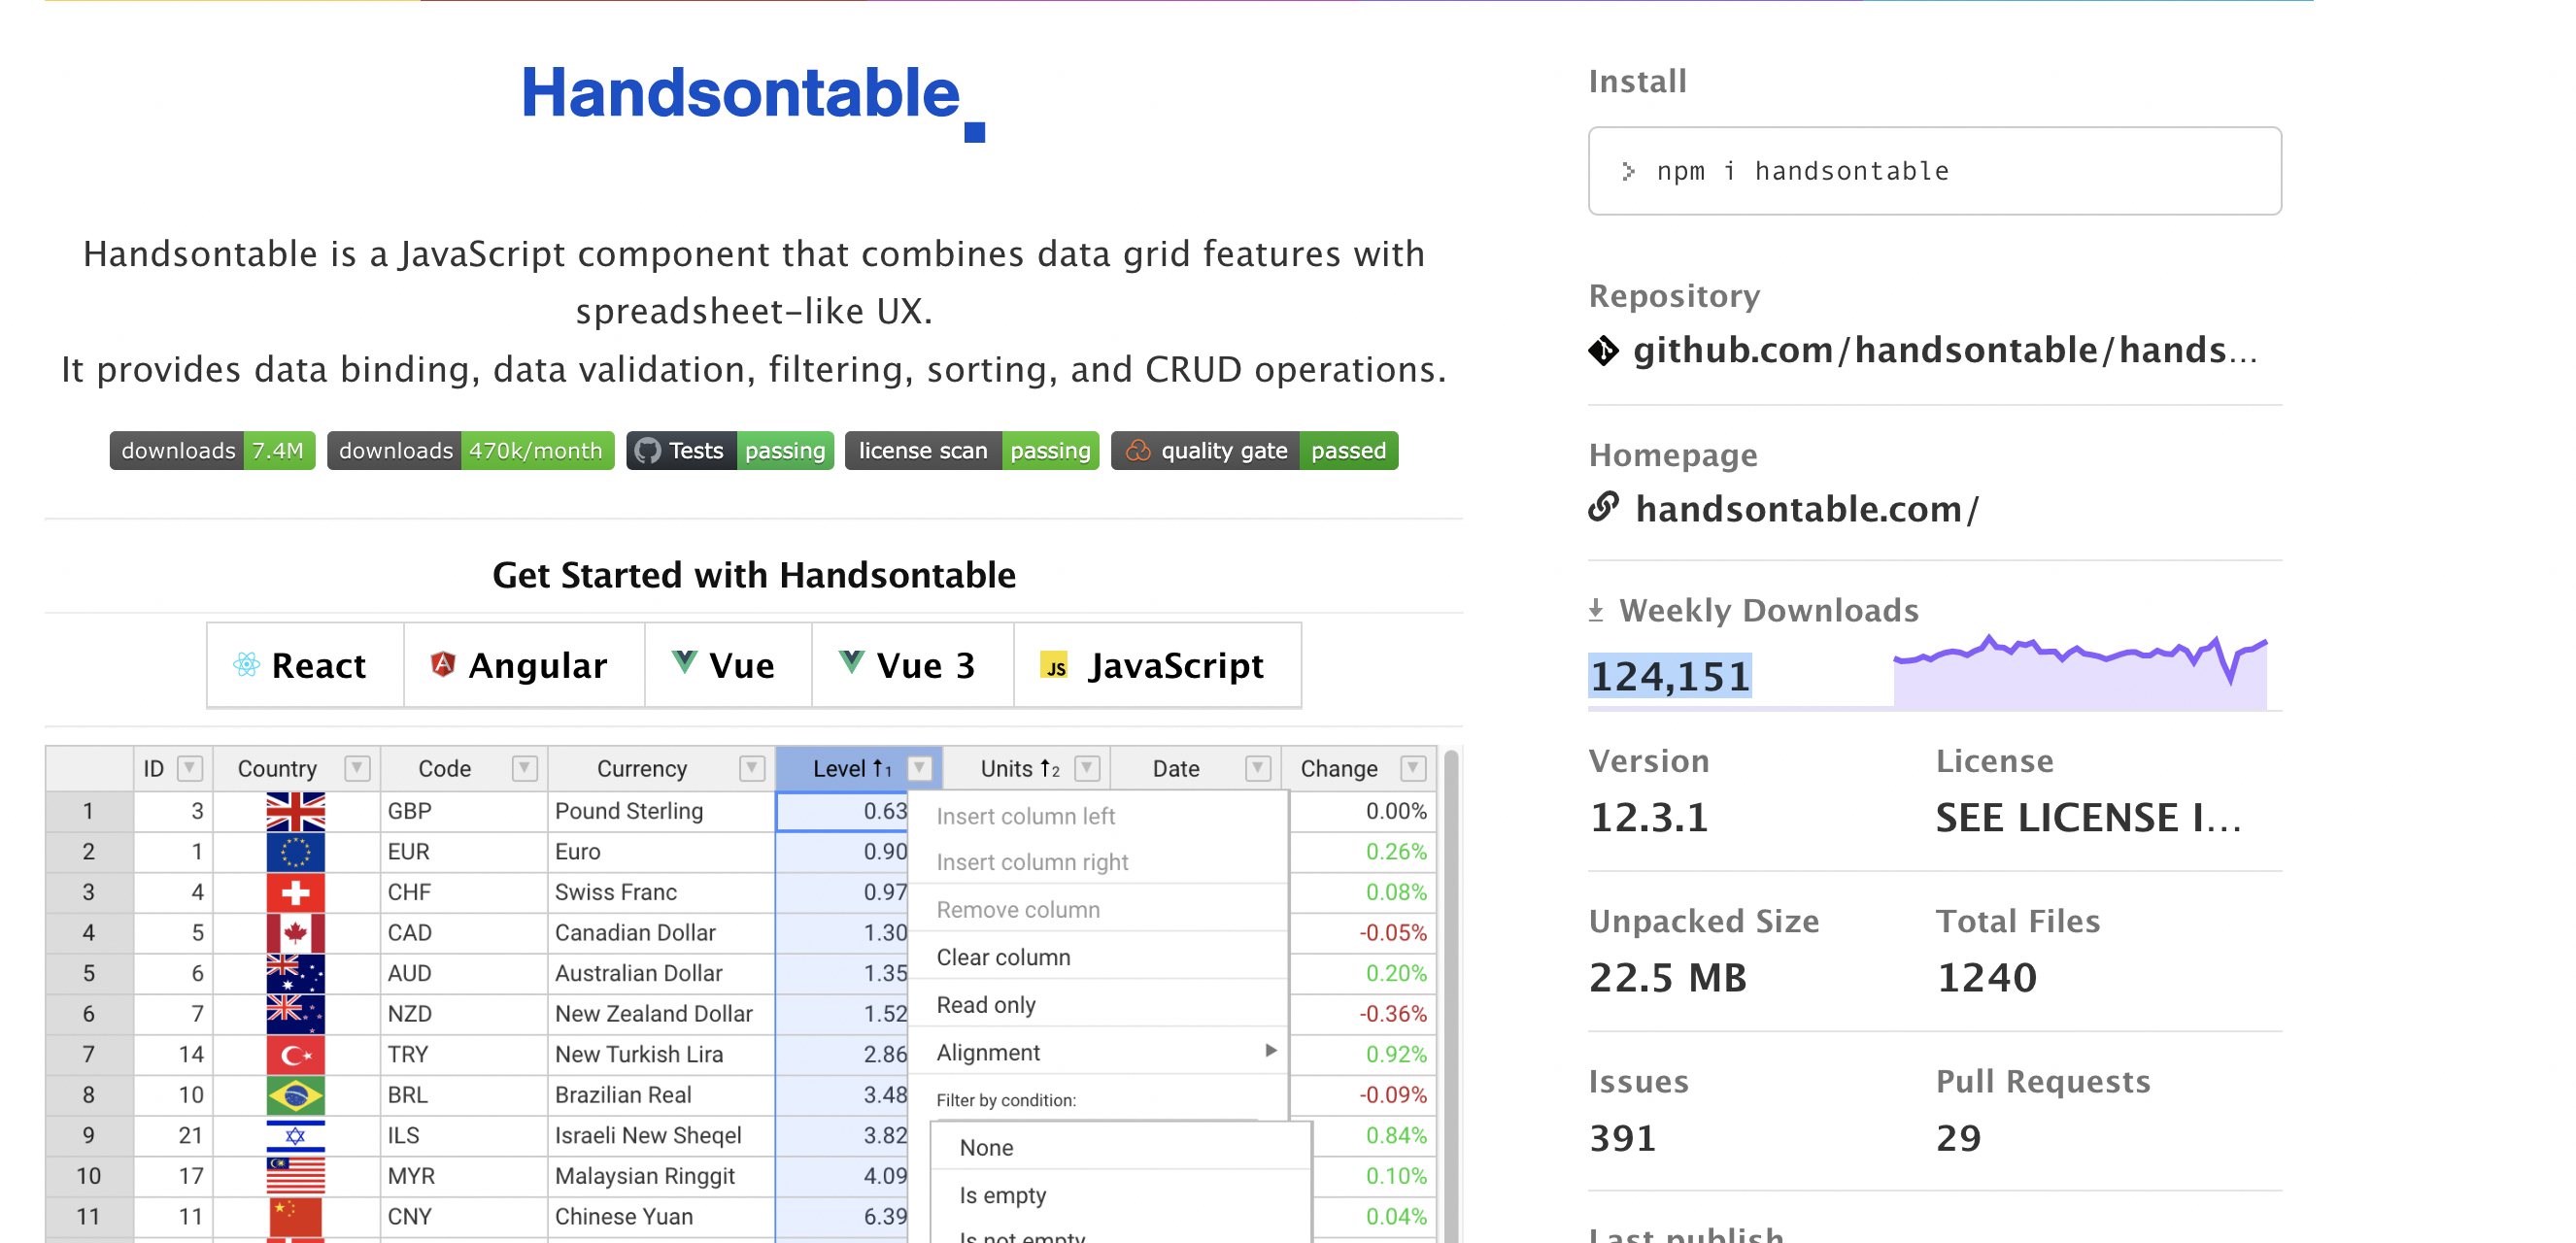Click the Pound Sterling currency cell
The width and height of the screenshot is (2576, 1243).
(x=661, y=811)
